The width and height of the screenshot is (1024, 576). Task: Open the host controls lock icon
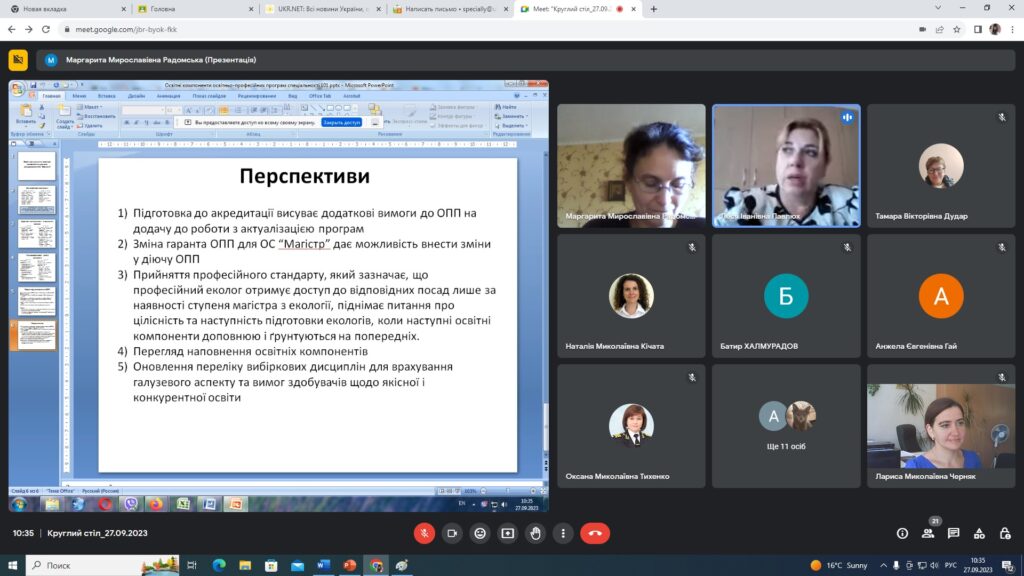point(1005,533)
